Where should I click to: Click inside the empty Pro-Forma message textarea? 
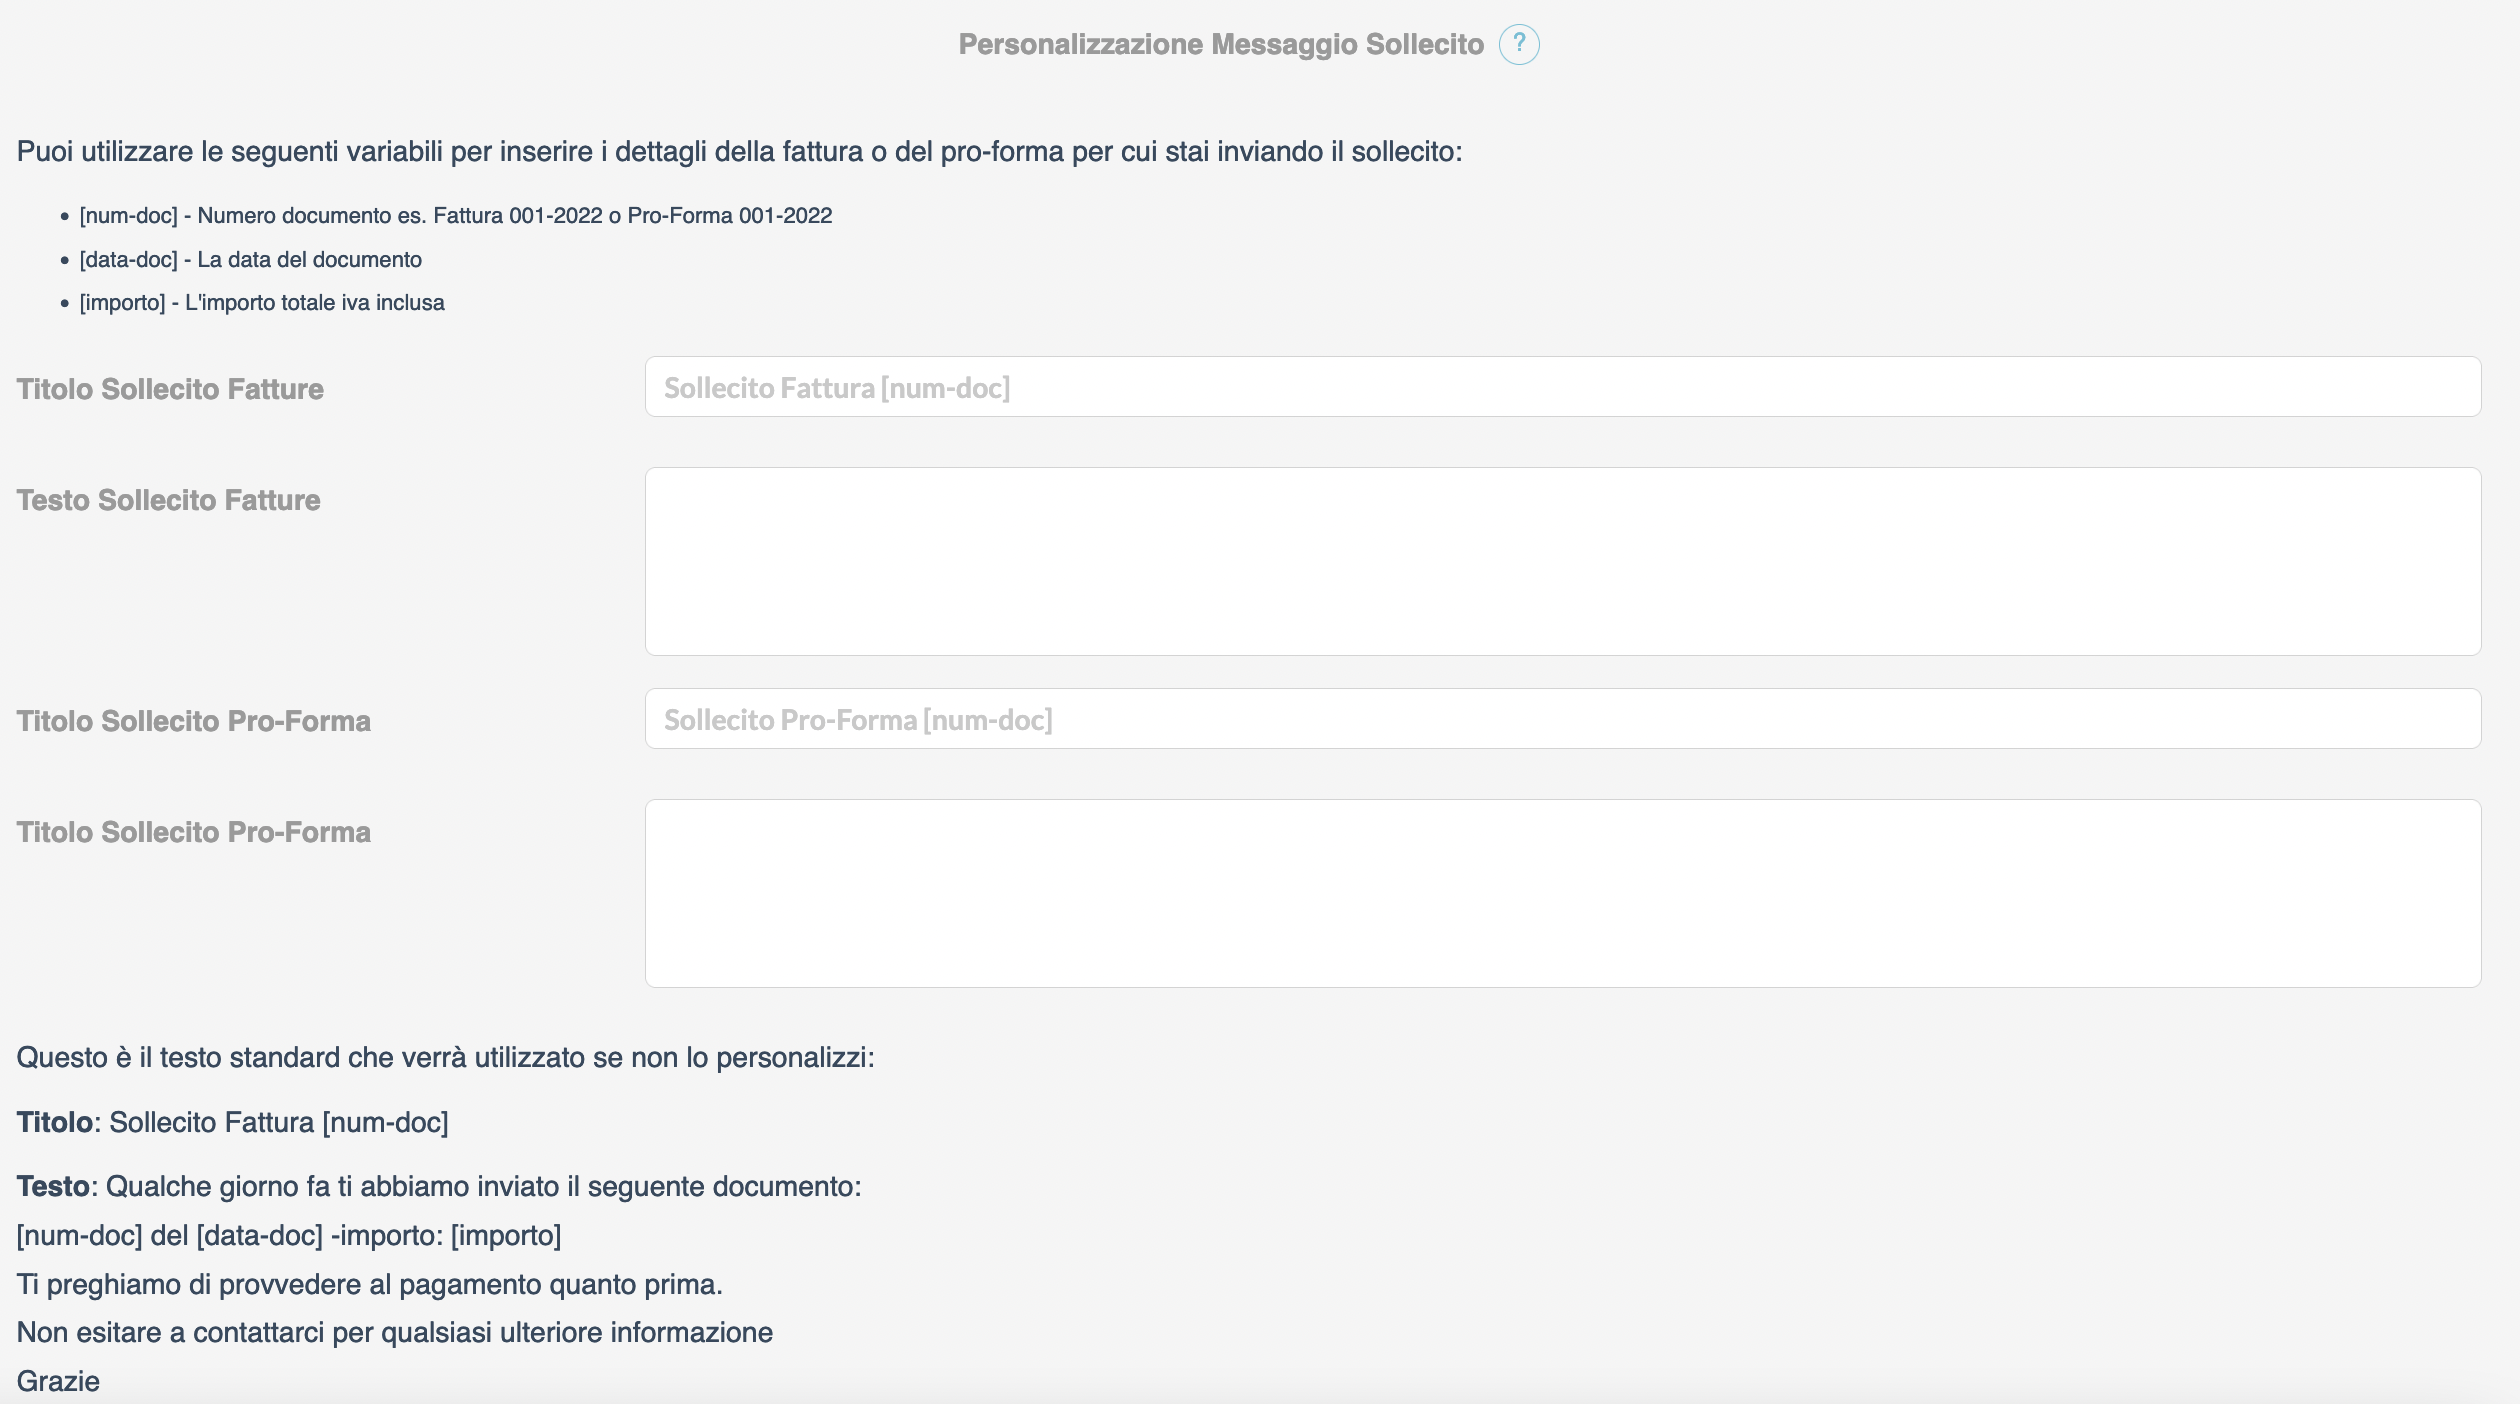coord(1563,894)
